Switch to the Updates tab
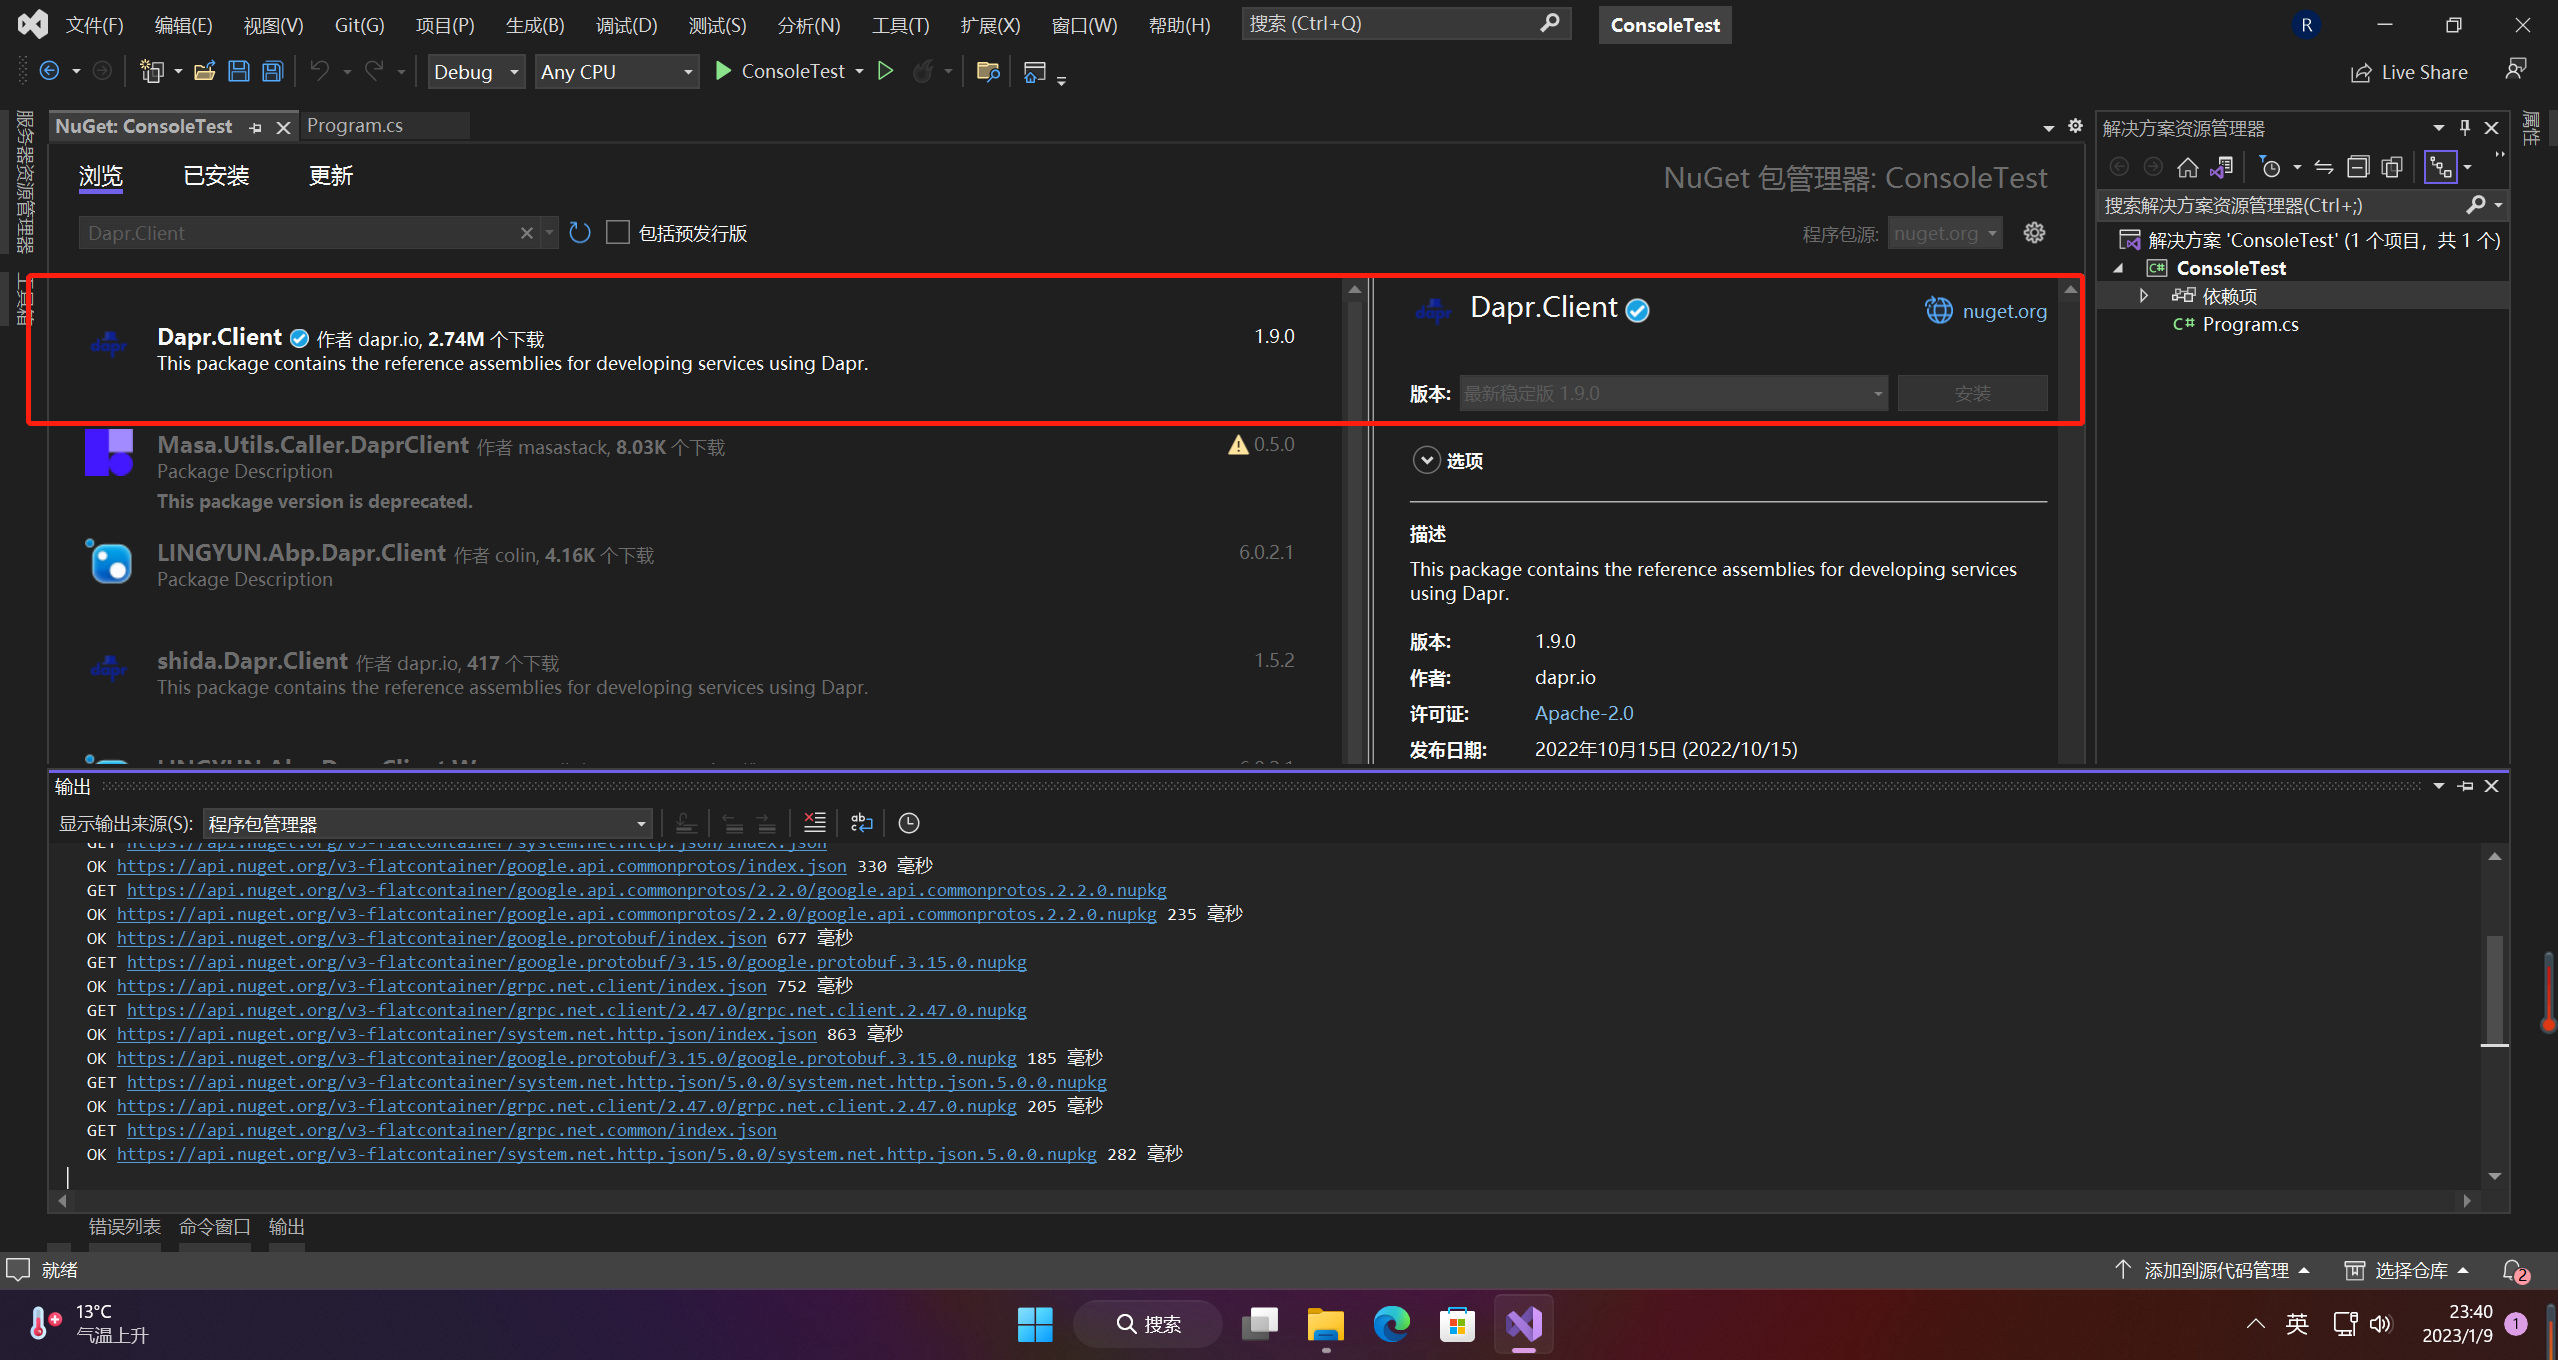This screenshot has height=1360, width=2558. coord(331,176)
